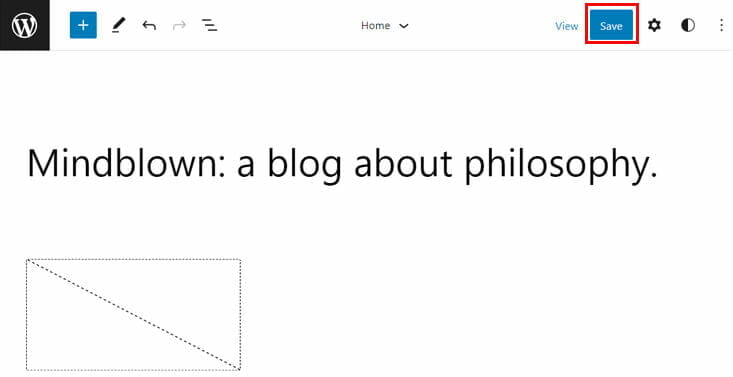Undo the last change

pyautogui.click(x=149, y=25)
